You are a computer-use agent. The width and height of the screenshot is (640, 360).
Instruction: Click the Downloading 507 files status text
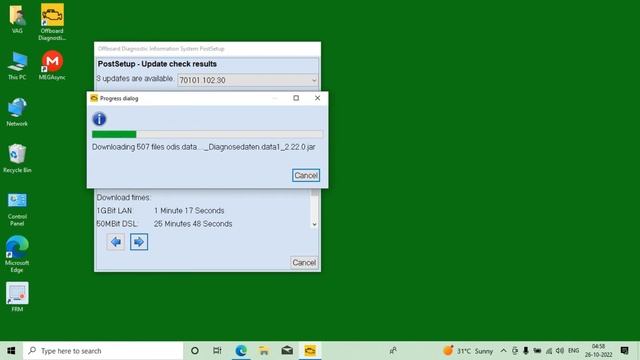pyautogui.click(x=204, y=147)
